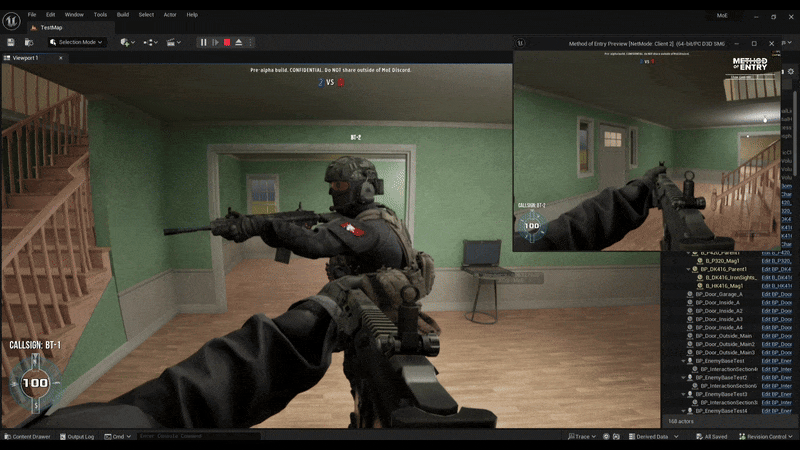
Task: Select B_HK416_Mag1 in the outliner
Action: (724, 286)
